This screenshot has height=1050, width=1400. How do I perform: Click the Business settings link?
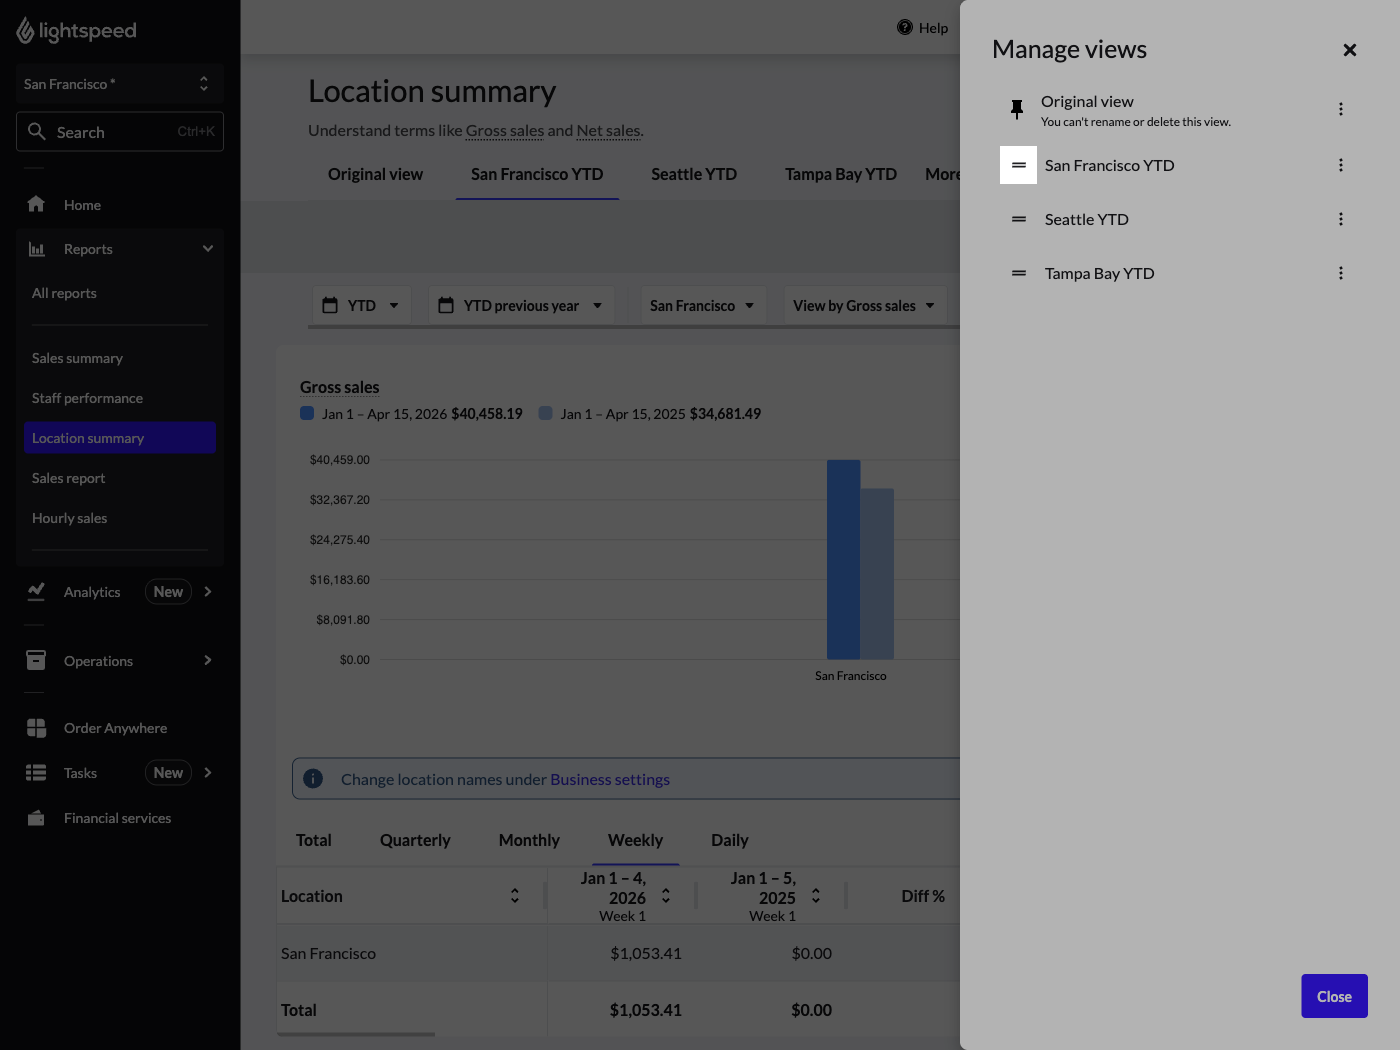(610, 779)
